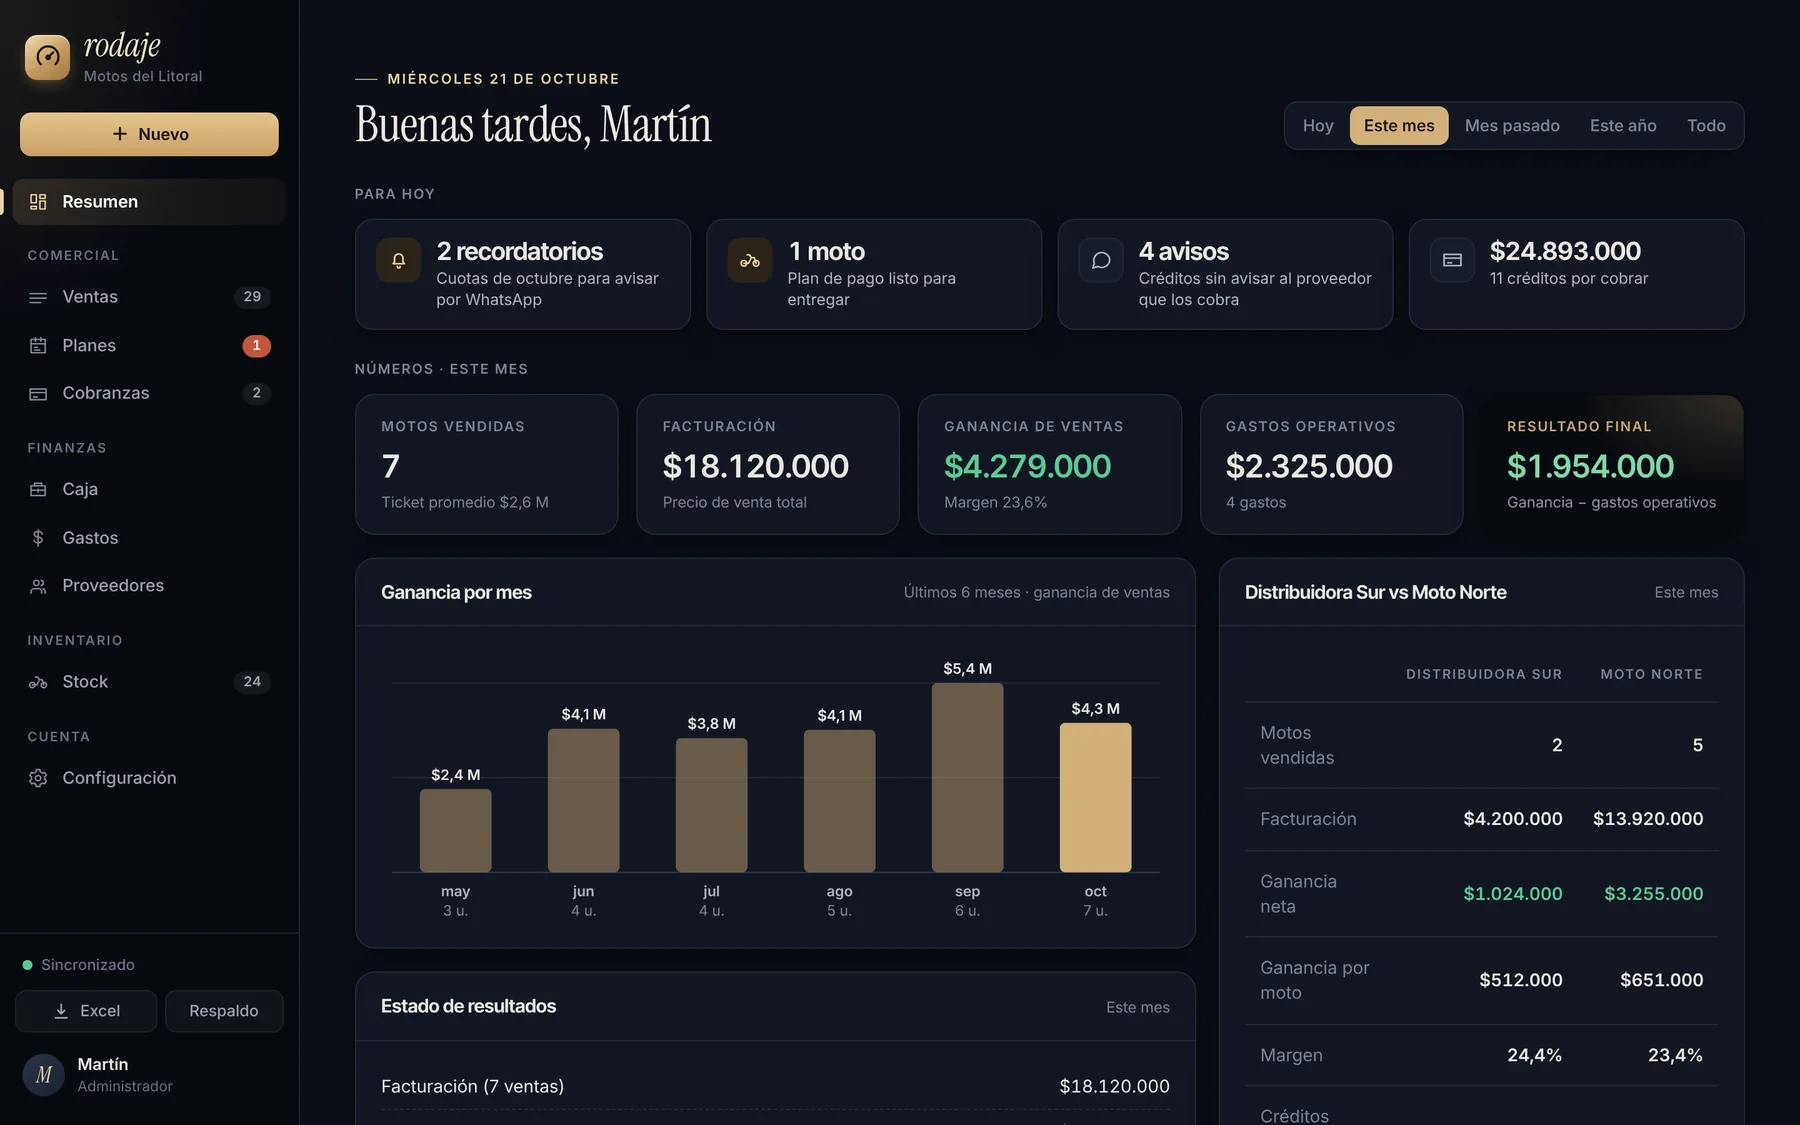Click the Resultado final $1.954.000 card
The image size is (1800, 1125).
pos(1612,464)
